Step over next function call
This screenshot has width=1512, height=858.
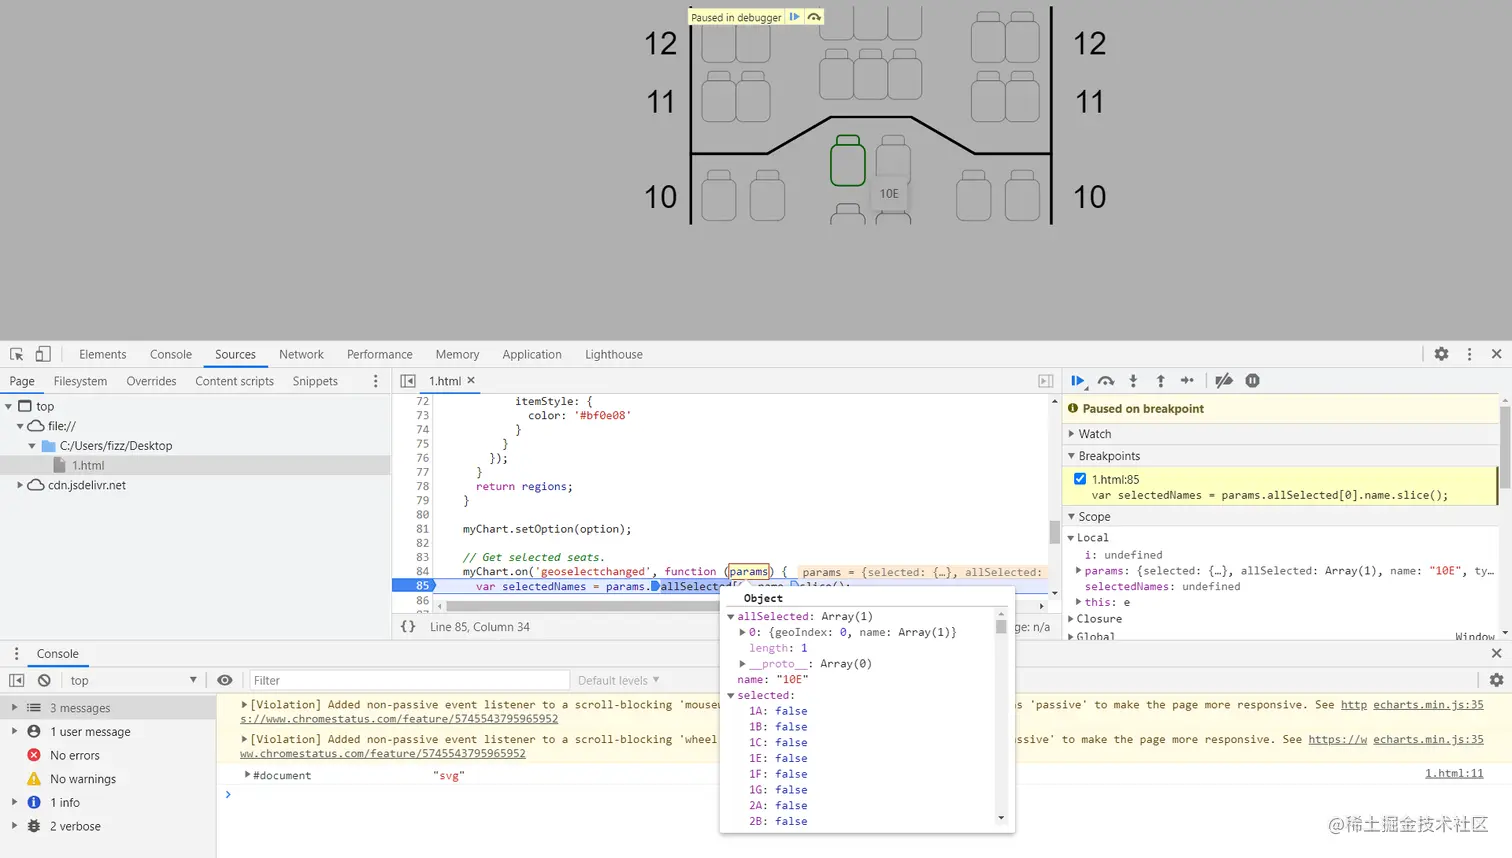pyautogui.click(x=1106, y=381)
